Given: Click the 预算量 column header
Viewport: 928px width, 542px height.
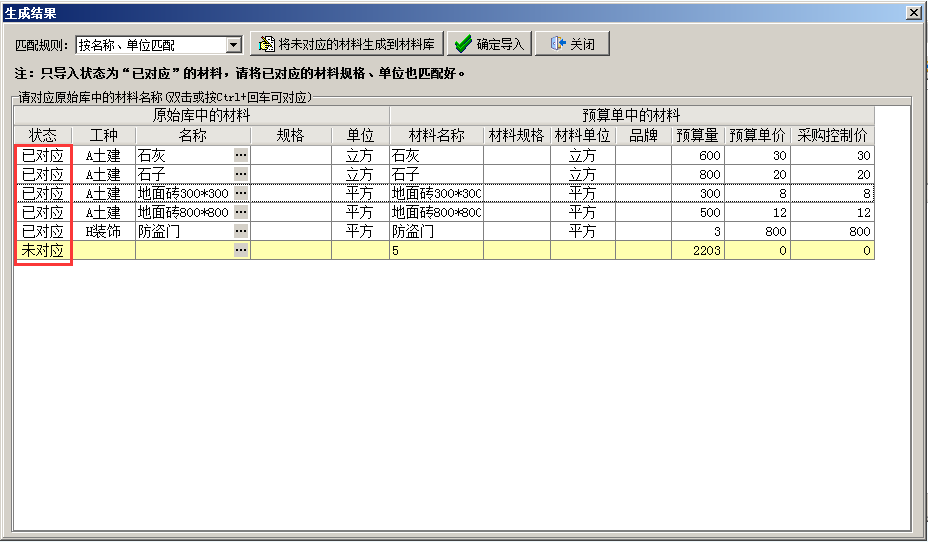Looking at the screenshot, I should click(x=697, y=135).
